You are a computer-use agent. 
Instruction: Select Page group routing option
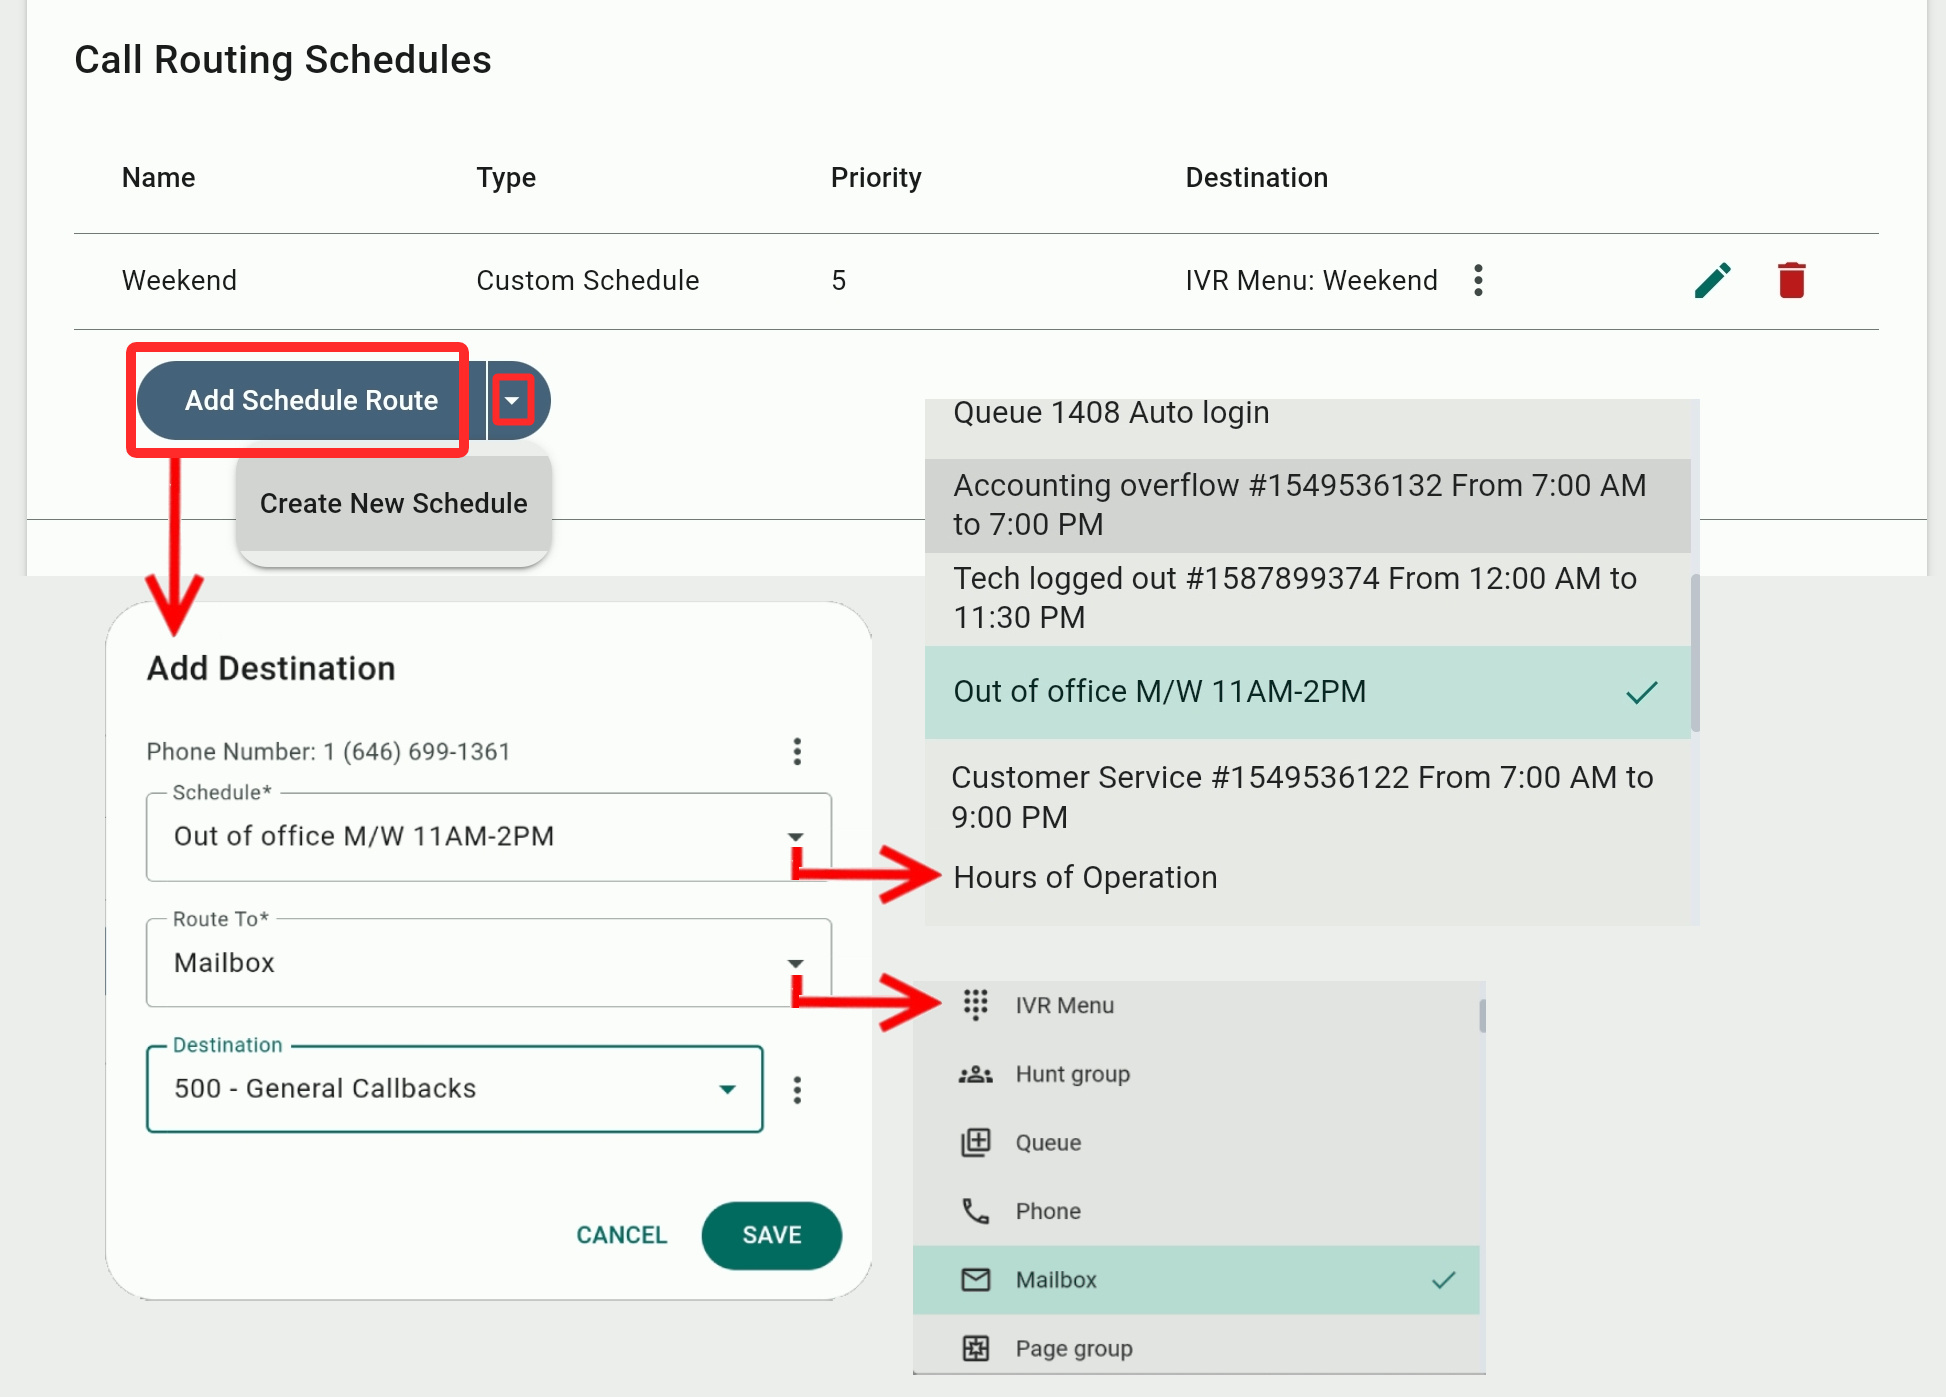(1073, 1348)
